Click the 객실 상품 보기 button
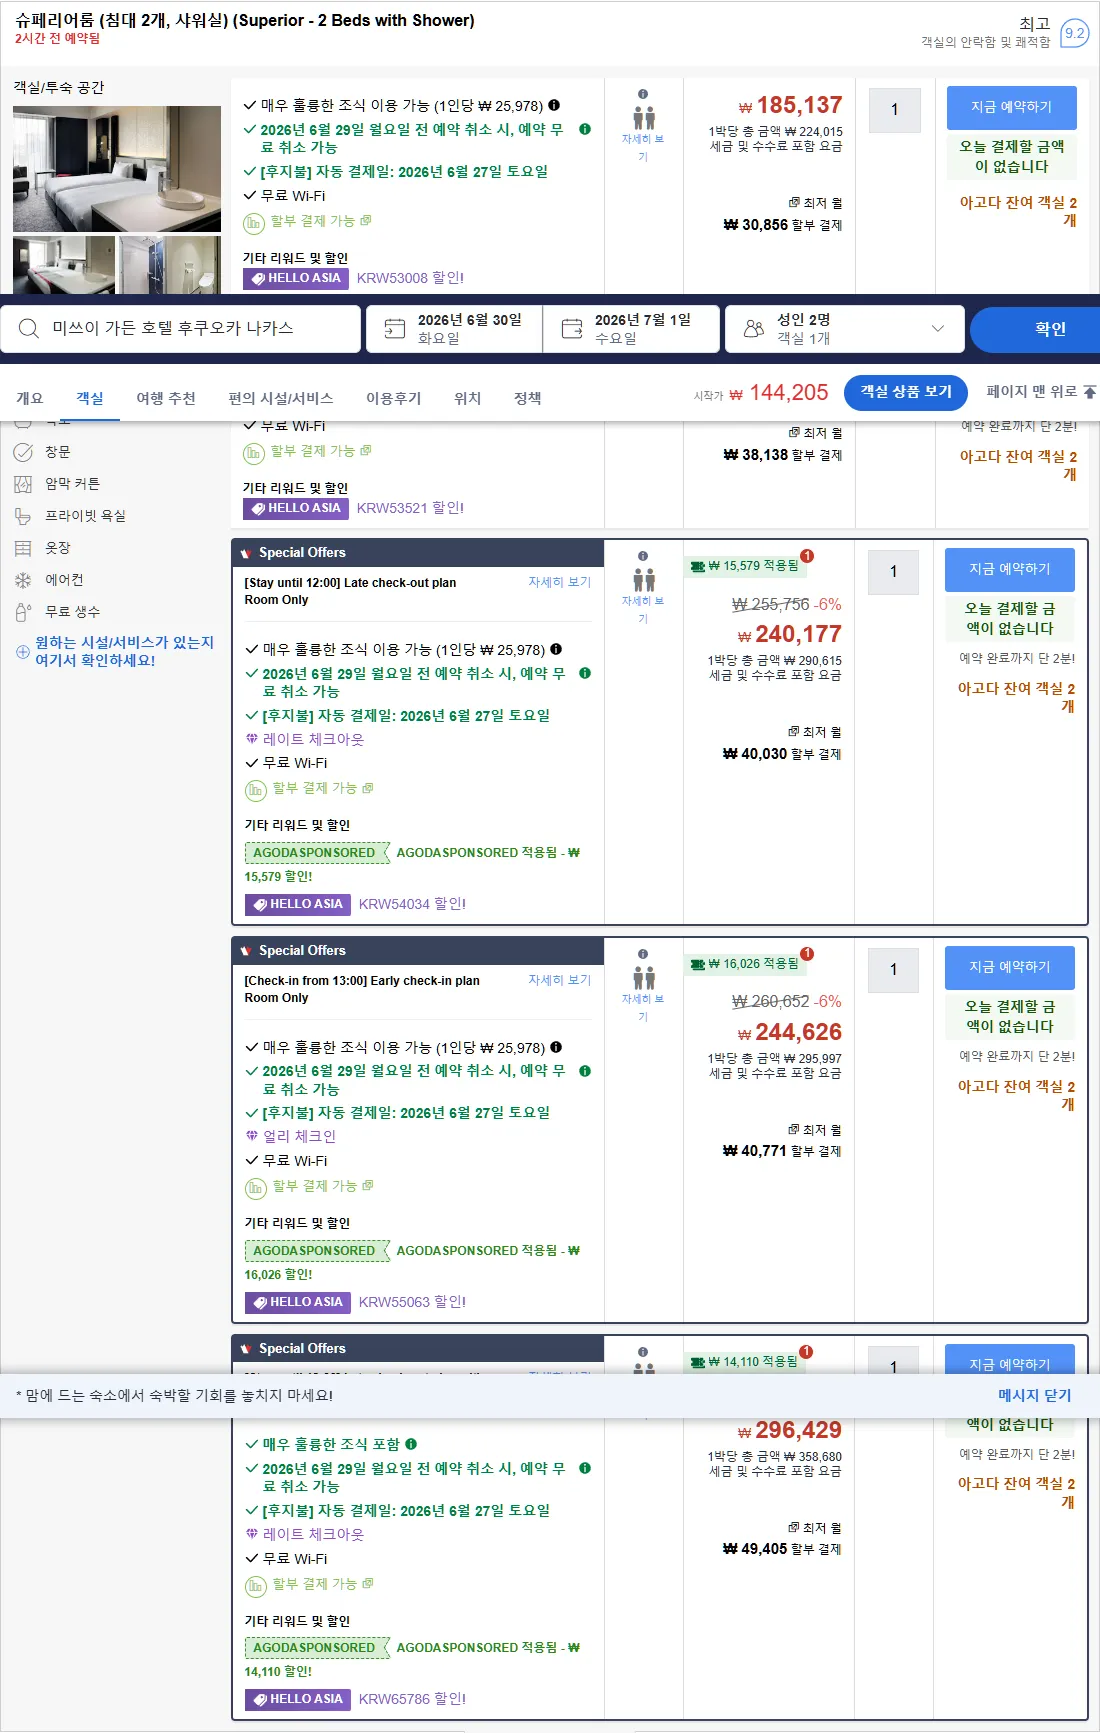Image resolution: width=1100 pixels, height=1733 pixels. 906,392
